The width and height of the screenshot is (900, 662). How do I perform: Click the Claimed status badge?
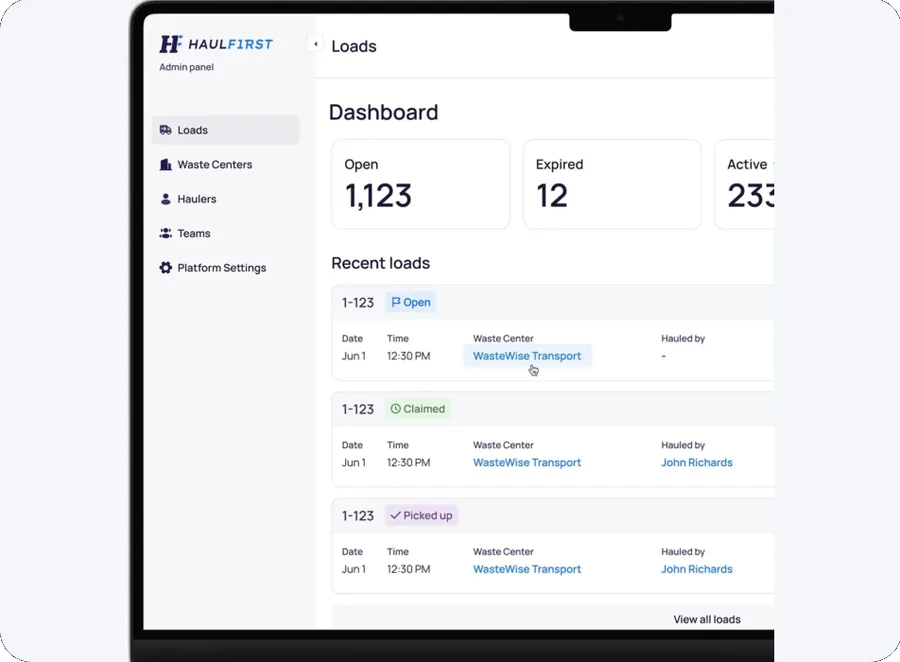click(x=418, y=409)
